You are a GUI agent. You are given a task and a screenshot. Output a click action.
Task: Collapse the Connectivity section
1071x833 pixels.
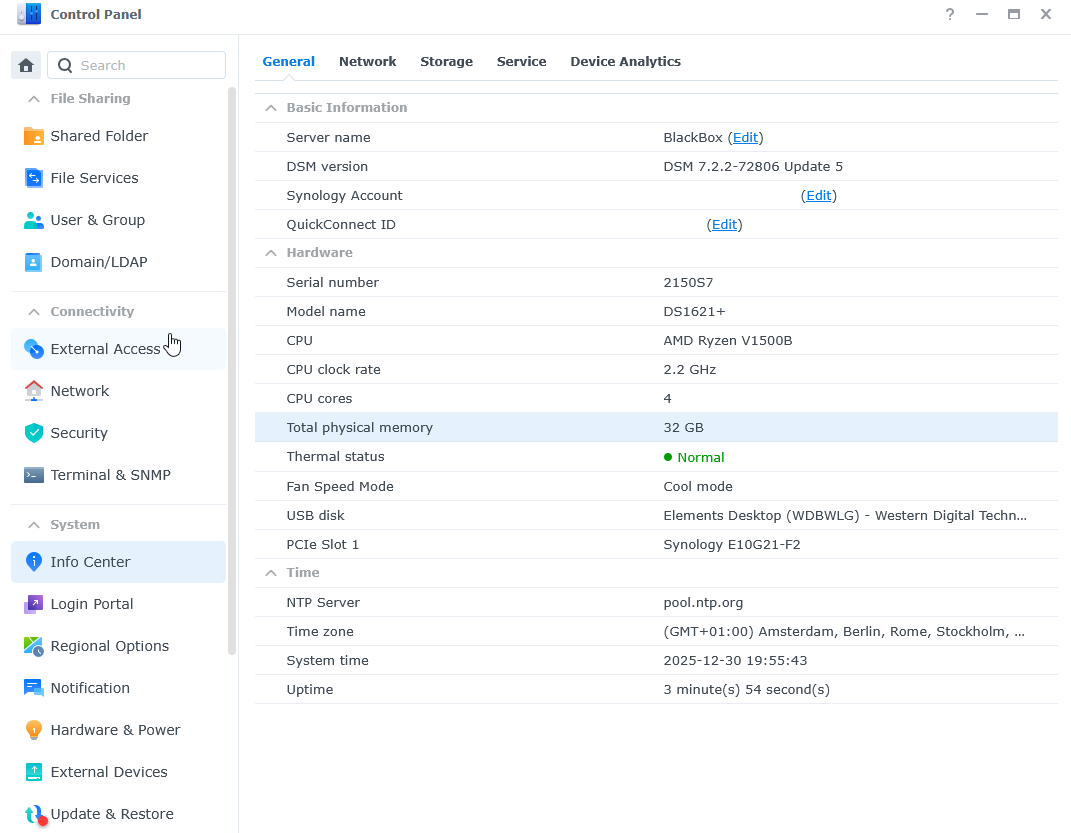[x=33, y=312]
